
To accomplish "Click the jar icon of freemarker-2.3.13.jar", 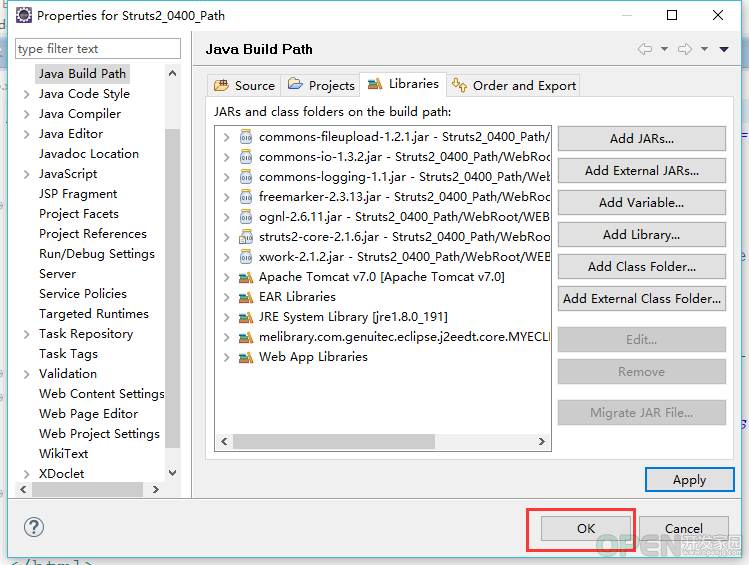I will pyautogui.click(x=246, y=197).
